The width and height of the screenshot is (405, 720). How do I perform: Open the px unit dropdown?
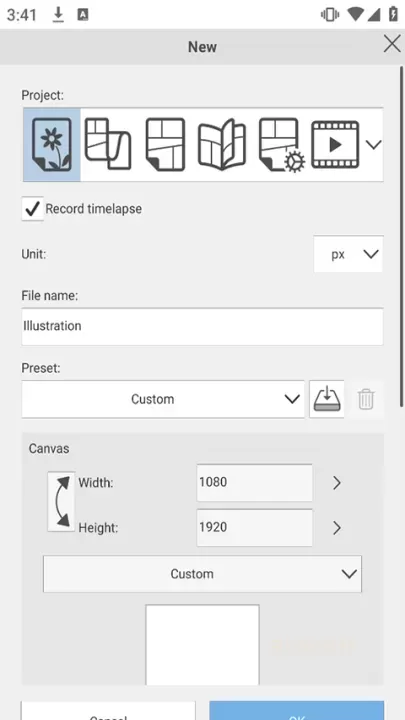(349, 254)
